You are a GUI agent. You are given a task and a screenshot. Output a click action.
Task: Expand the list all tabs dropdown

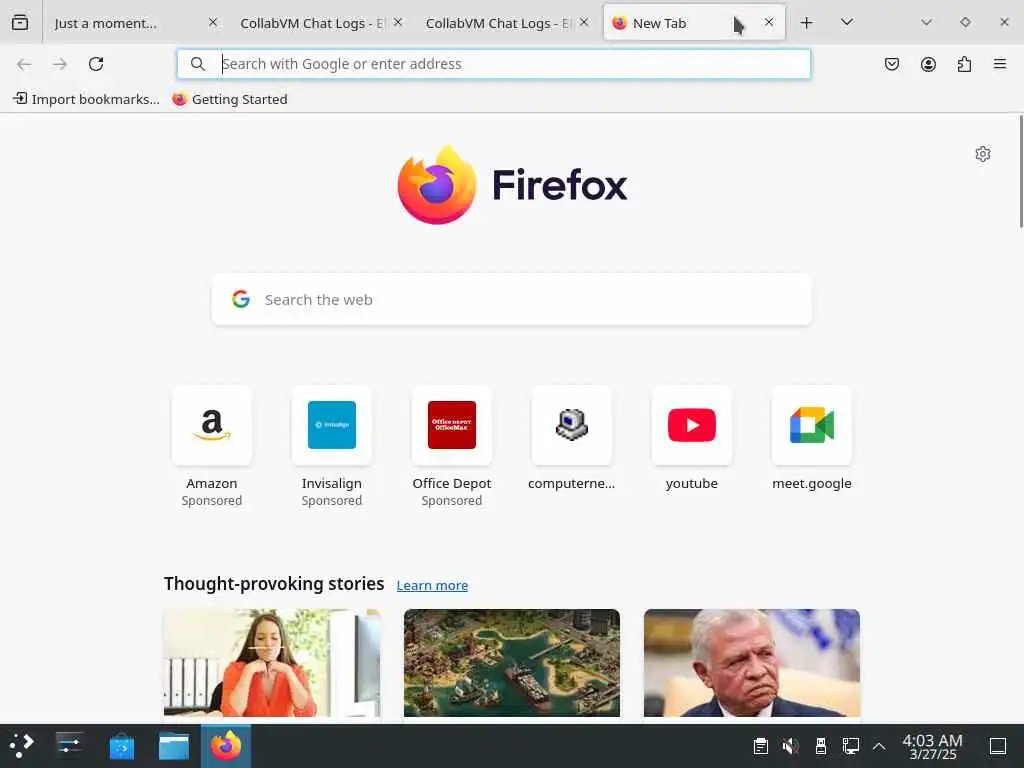(x=847, y=23)
